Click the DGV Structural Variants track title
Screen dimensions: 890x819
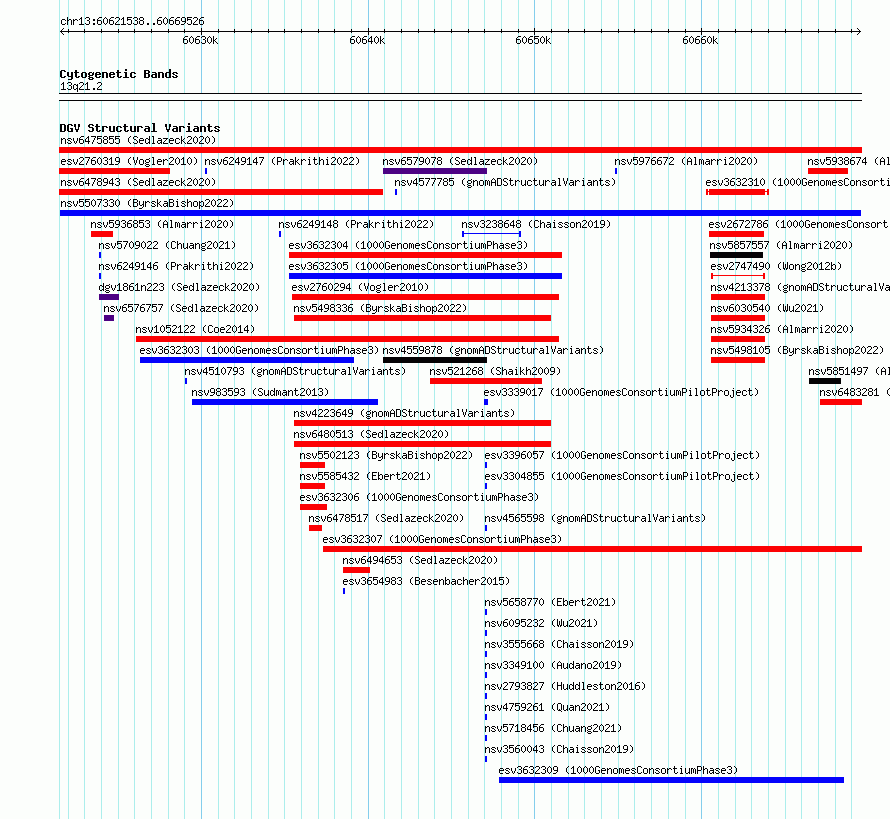(140, 128)
